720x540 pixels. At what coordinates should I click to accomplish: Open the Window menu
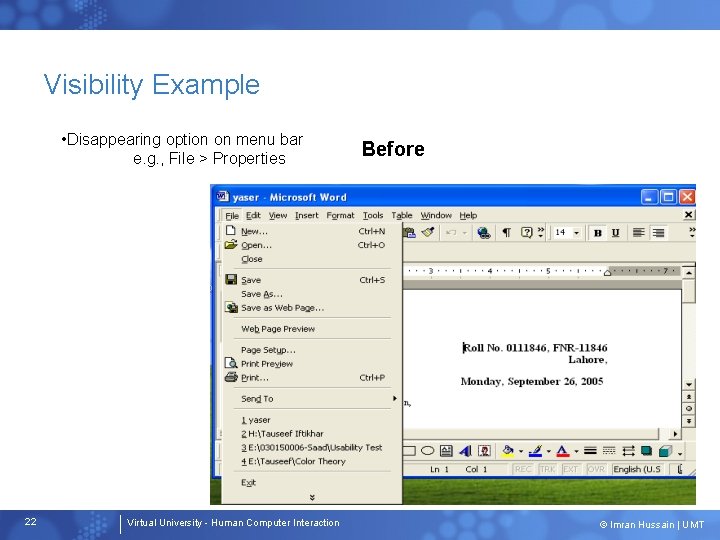click(436, 215)
